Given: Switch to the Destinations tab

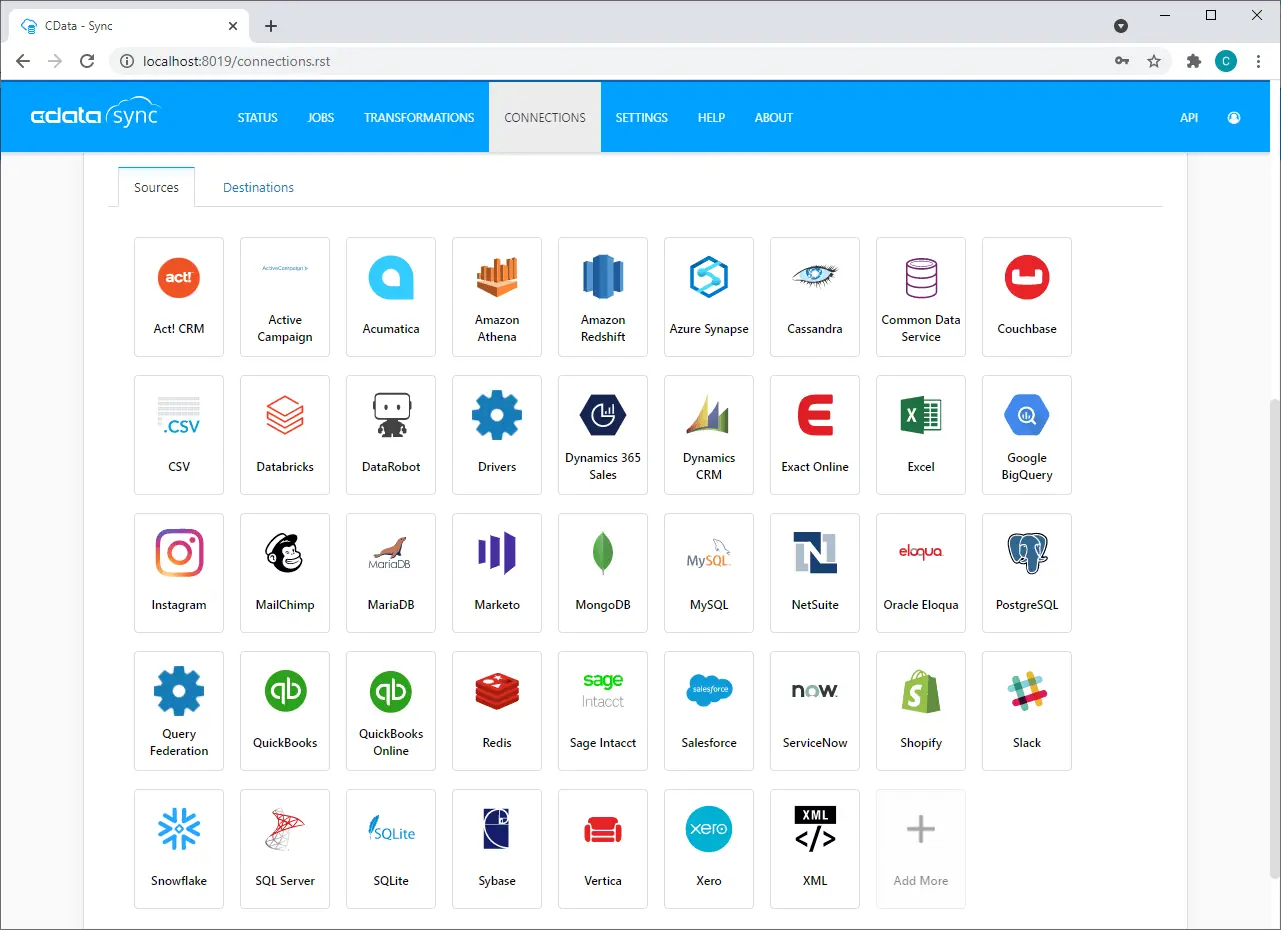Looking at the screenshot, I should pos(258,187).
